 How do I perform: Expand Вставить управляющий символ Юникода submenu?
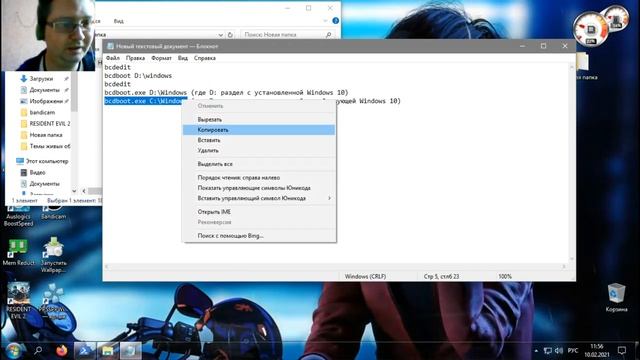(259, 198)
